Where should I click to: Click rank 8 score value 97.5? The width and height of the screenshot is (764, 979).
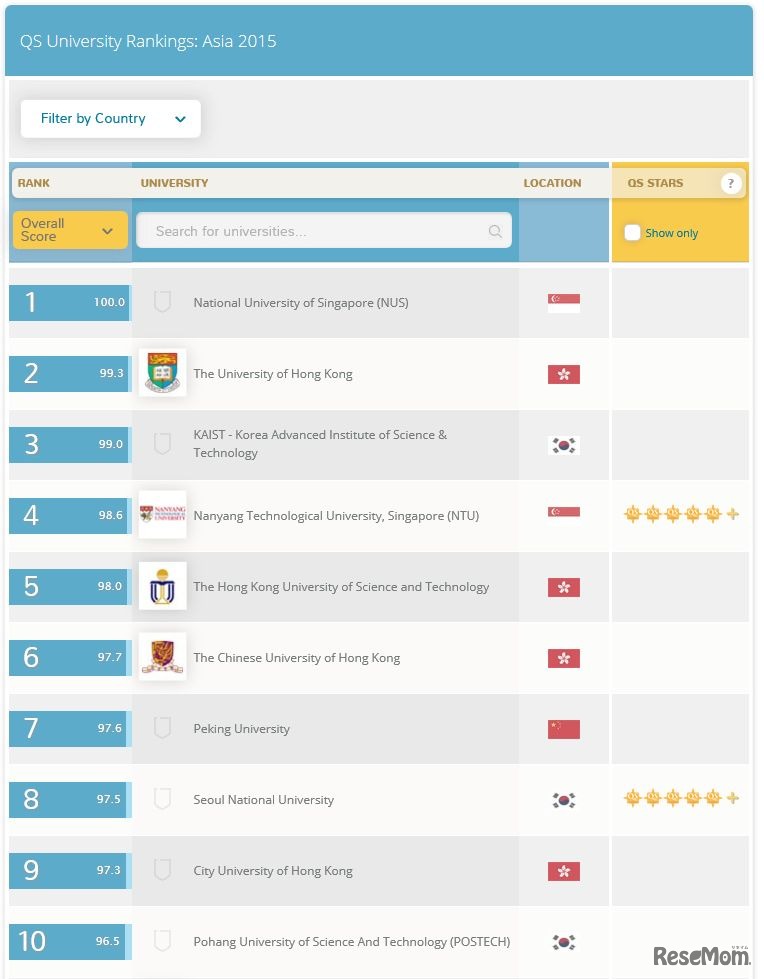tap(109, 799)
